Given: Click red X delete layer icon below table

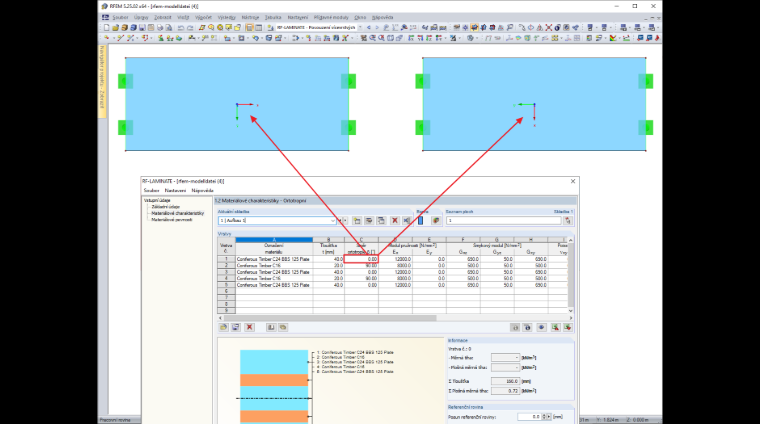Looking at the screenshot, I should [250, 328].
